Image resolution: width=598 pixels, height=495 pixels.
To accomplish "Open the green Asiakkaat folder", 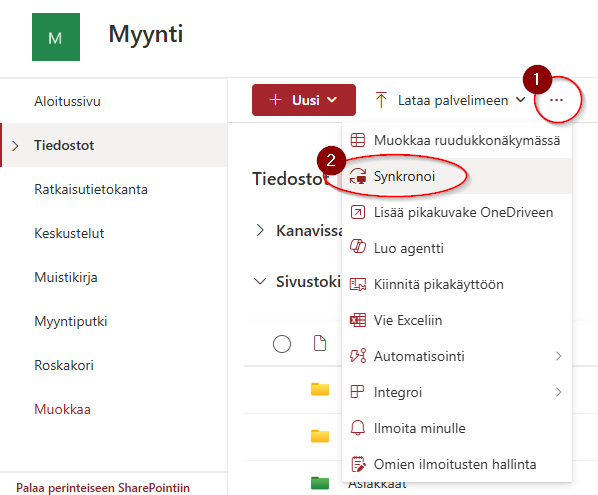I will pos(320,483).
